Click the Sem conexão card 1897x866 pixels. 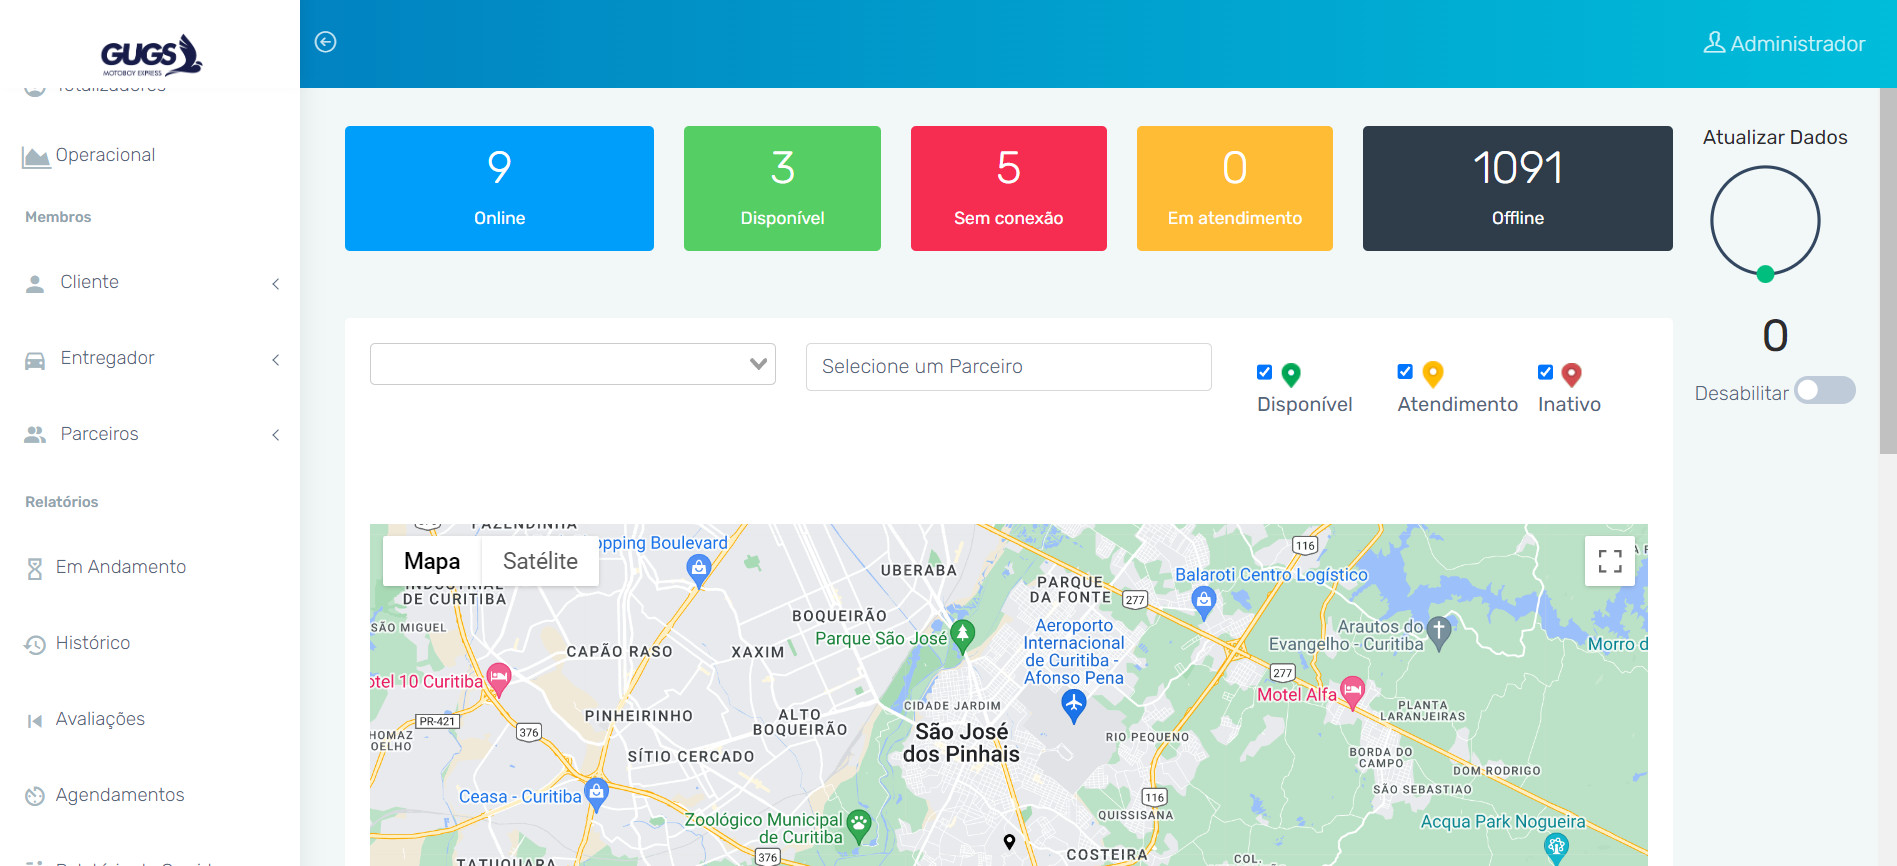point(1008,189)
